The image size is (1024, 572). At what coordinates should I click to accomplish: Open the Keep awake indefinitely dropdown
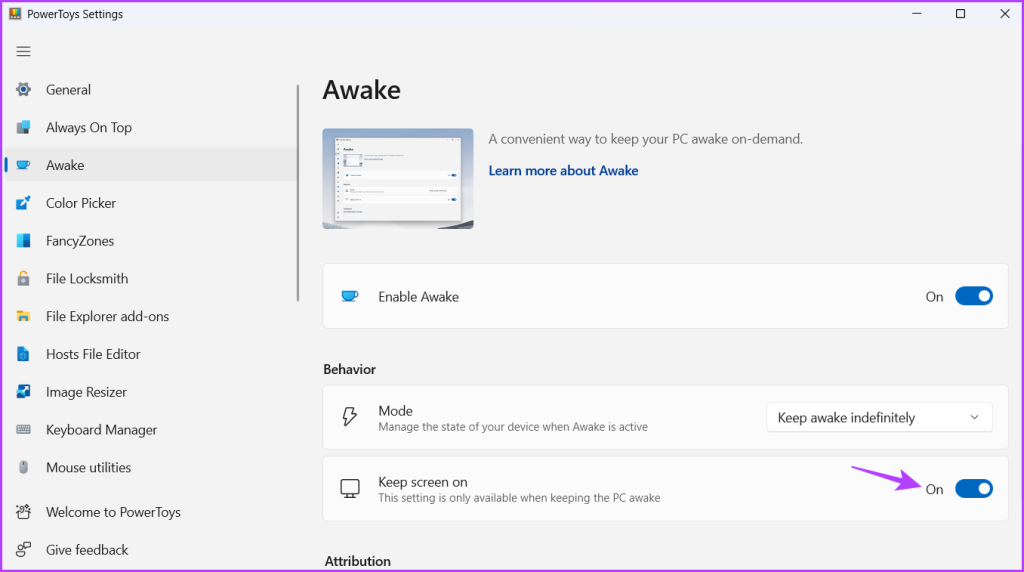[879, 418]
